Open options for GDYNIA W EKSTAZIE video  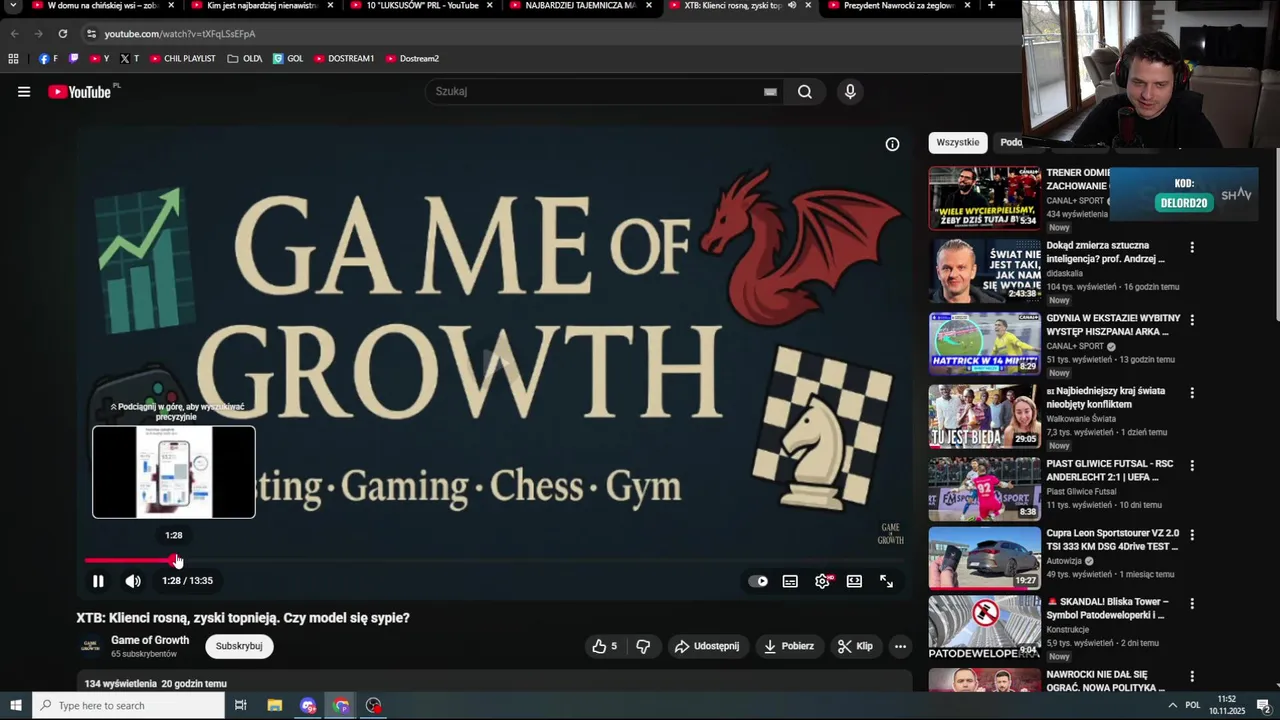tap(1191, 320)
